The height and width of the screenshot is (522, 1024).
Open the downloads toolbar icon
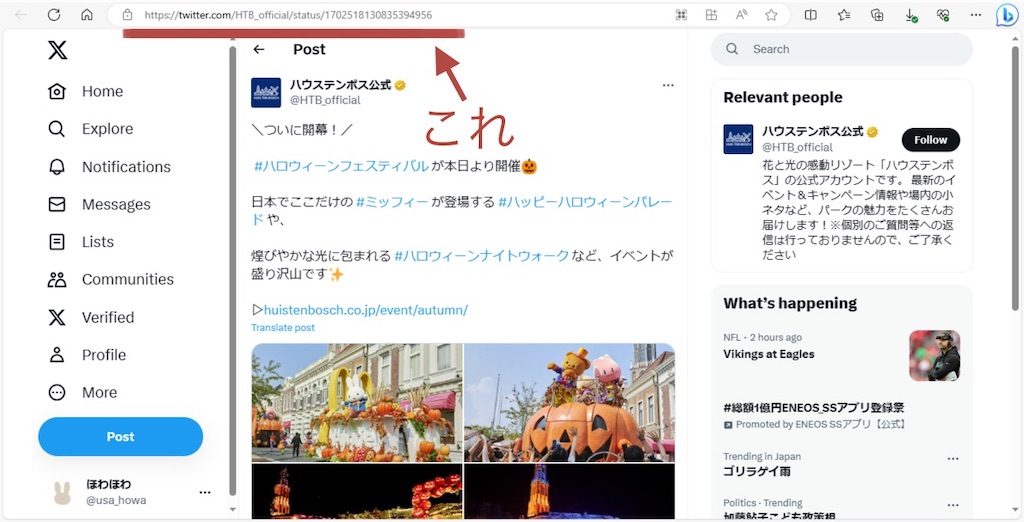point(910,16)
